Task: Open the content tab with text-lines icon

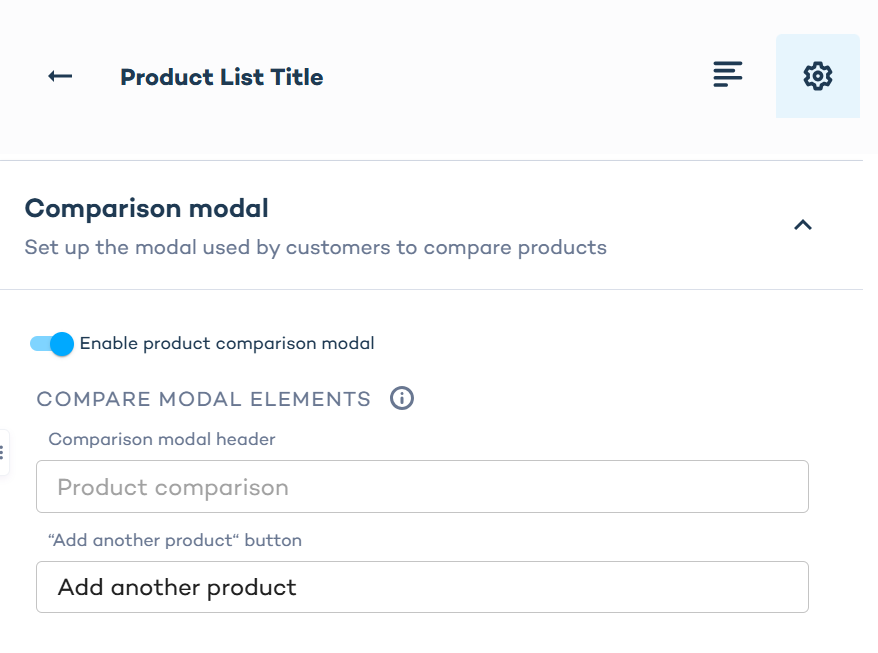Action: (728, 75)
